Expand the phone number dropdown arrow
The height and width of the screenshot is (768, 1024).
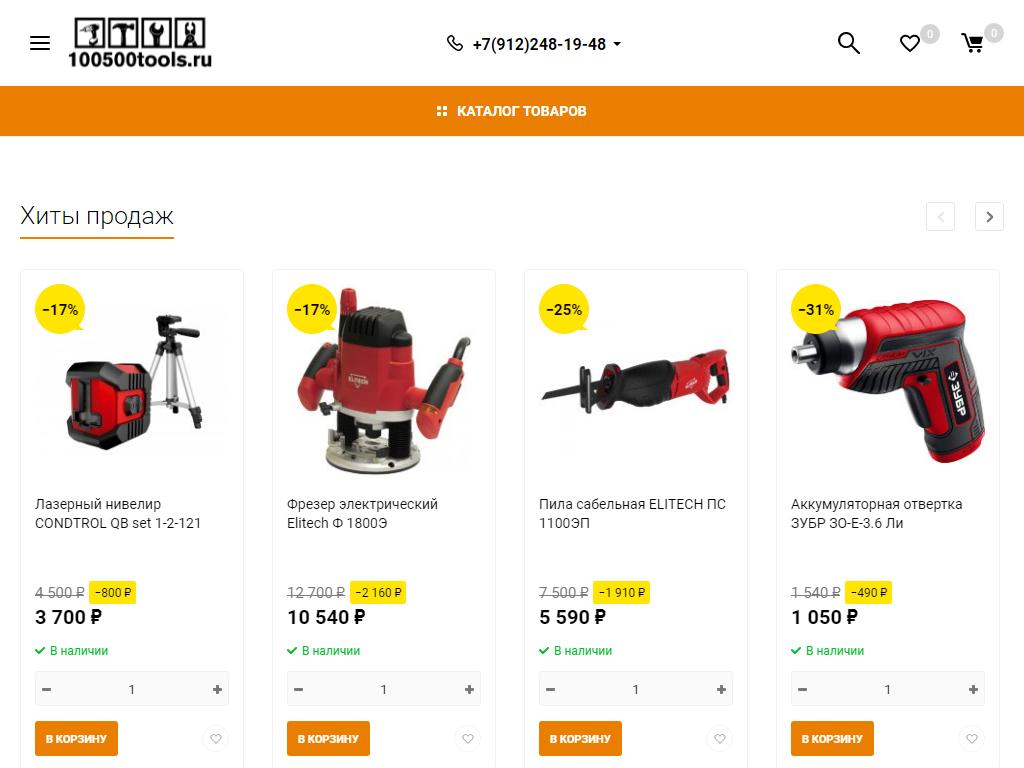pyautogui.click(x=617, y=44)
